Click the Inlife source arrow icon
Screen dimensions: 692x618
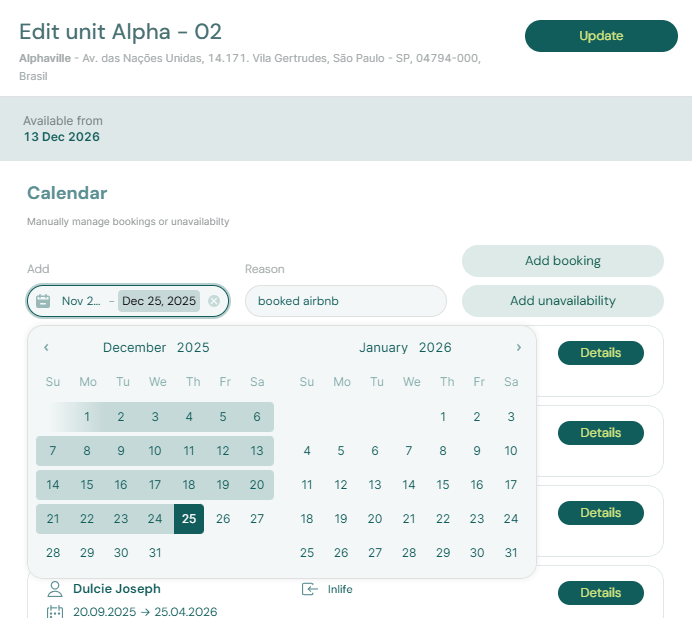[309, 589]
